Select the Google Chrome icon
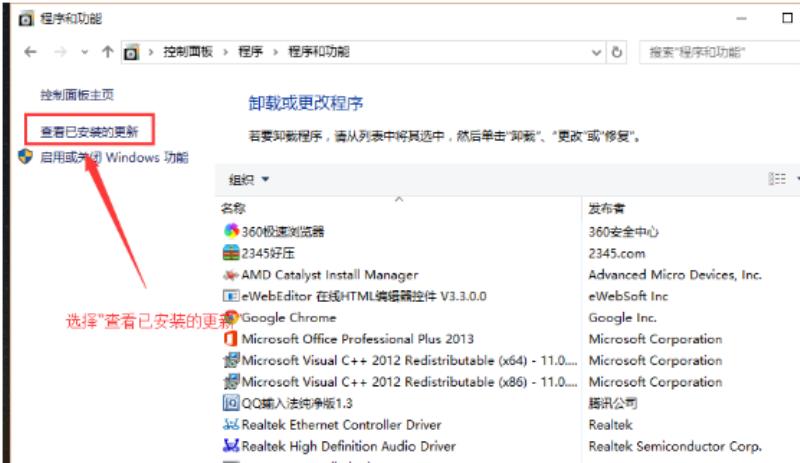Screen dimensions: 800x463 (231, 316)
